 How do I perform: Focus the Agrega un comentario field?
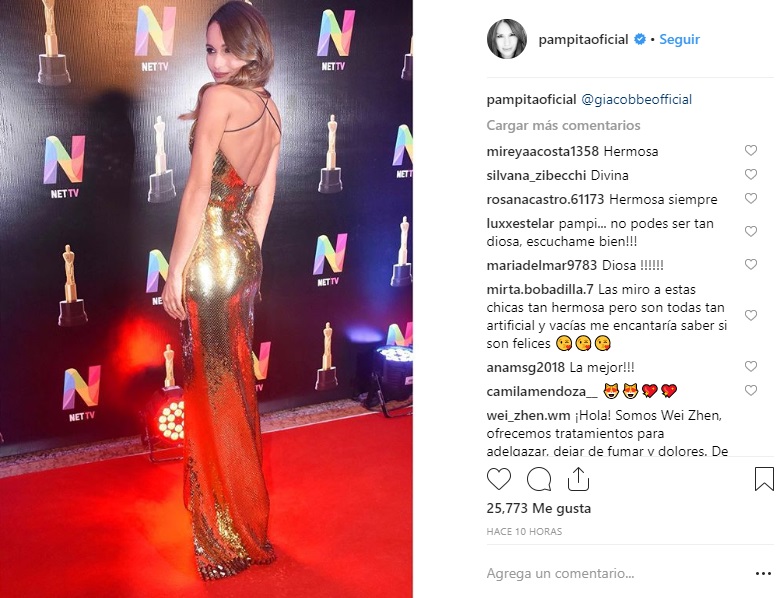pos(616,574)
